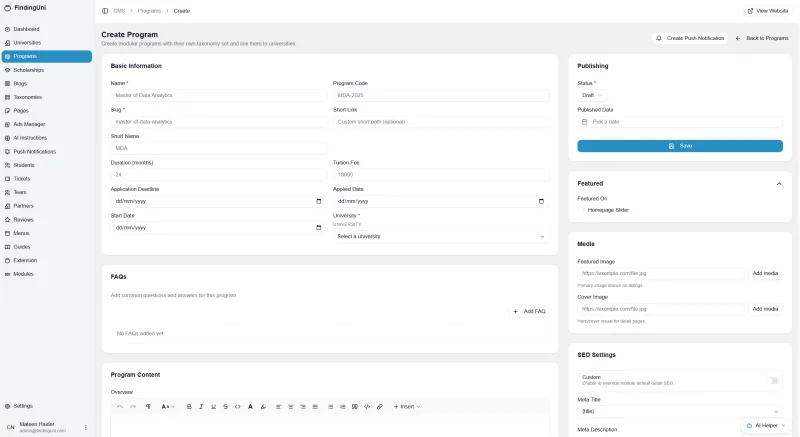This screenshot has height=437, width=800.
Task: Insert a hyperlink in the editor
Action: 380,406
